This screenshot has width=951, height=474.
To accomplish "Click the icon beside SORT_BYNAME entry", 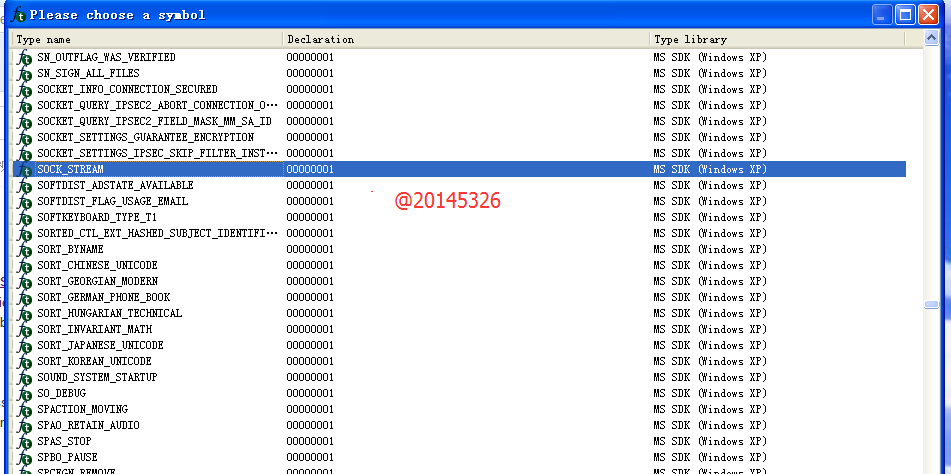I will (x=24, y=250).
